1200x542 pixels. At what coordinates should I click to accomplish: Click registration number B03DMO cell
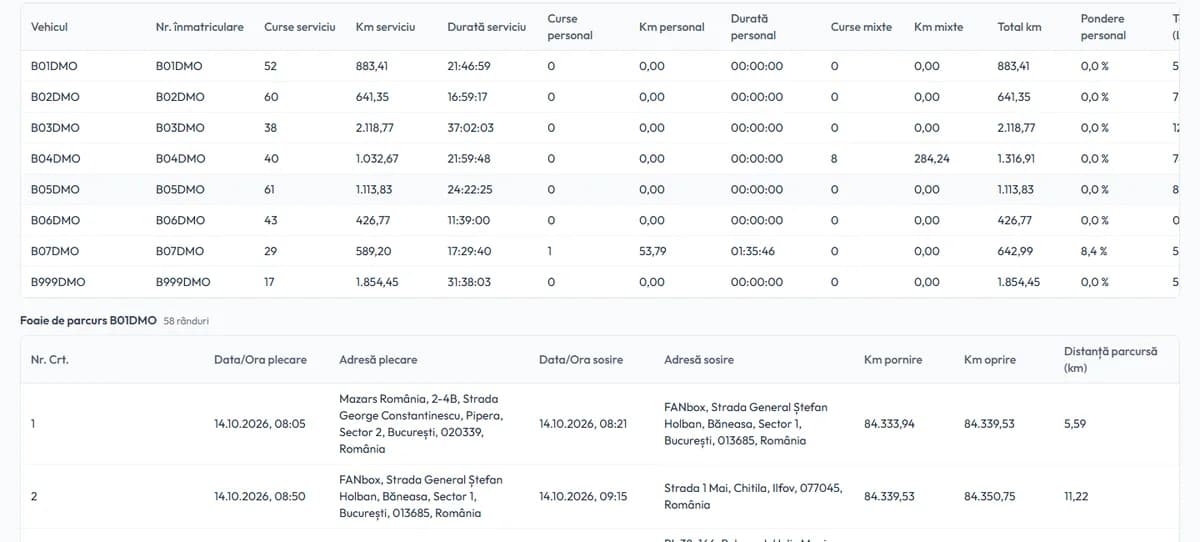180,128
